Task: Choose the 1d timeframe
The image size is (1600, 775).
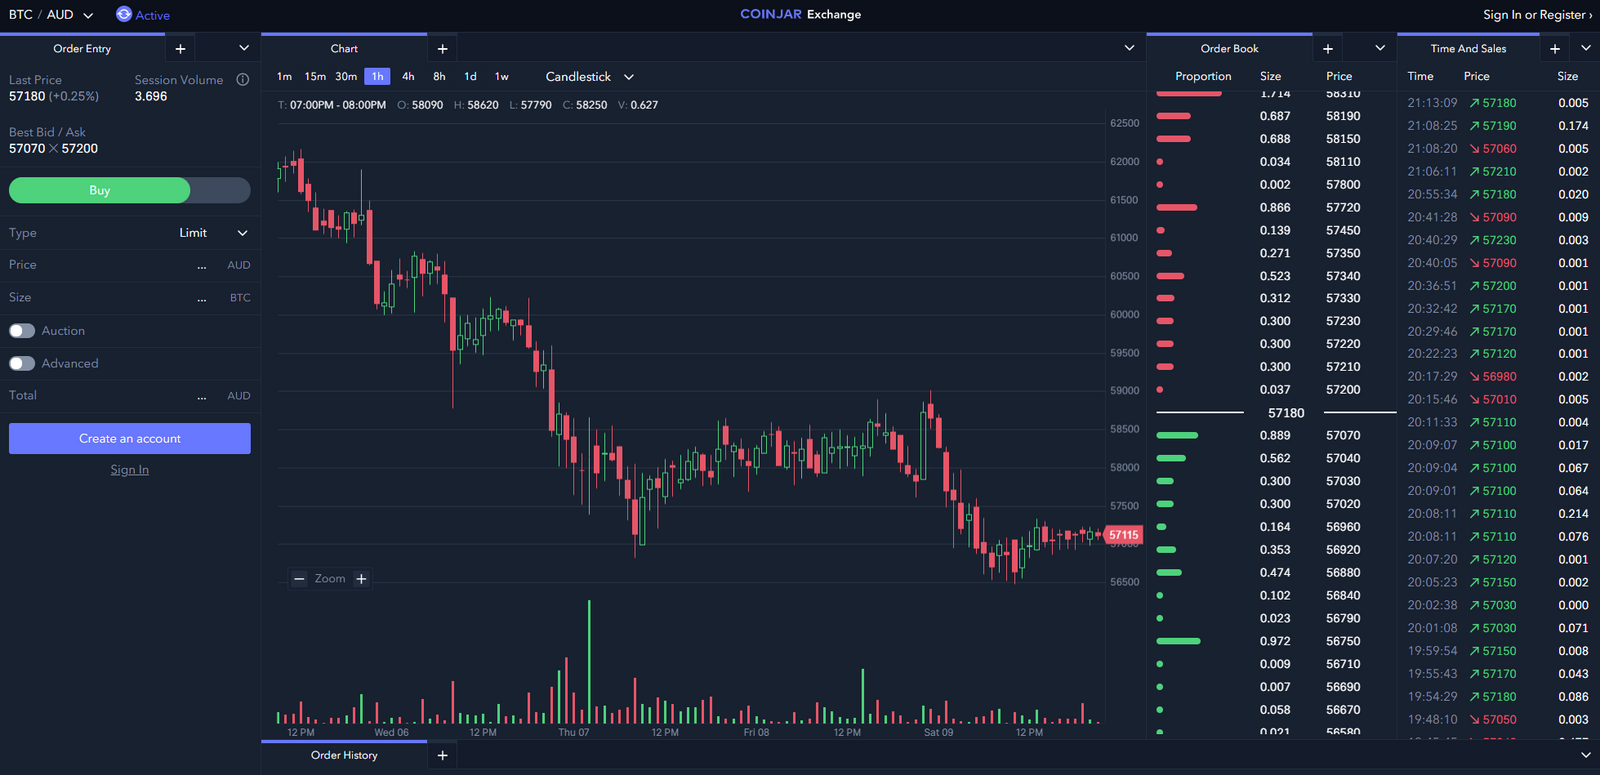Action: [x=470, y=77]
